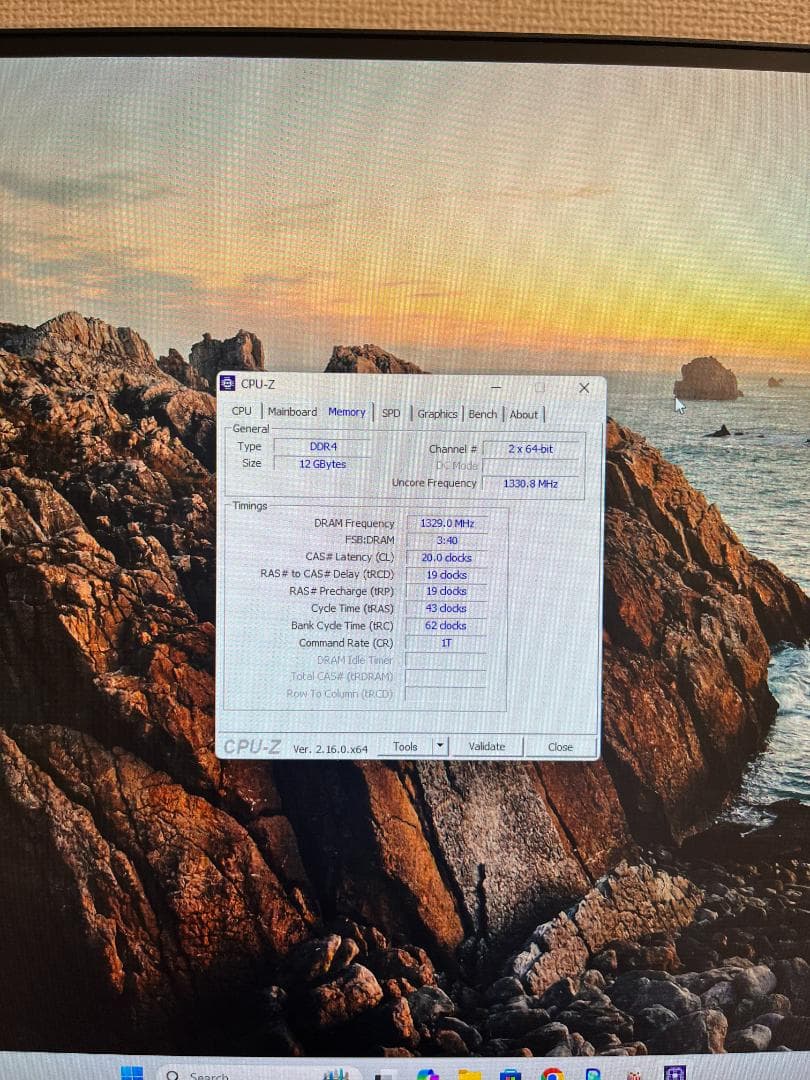Select the Uncore Frequency value field

pos(530,483)
